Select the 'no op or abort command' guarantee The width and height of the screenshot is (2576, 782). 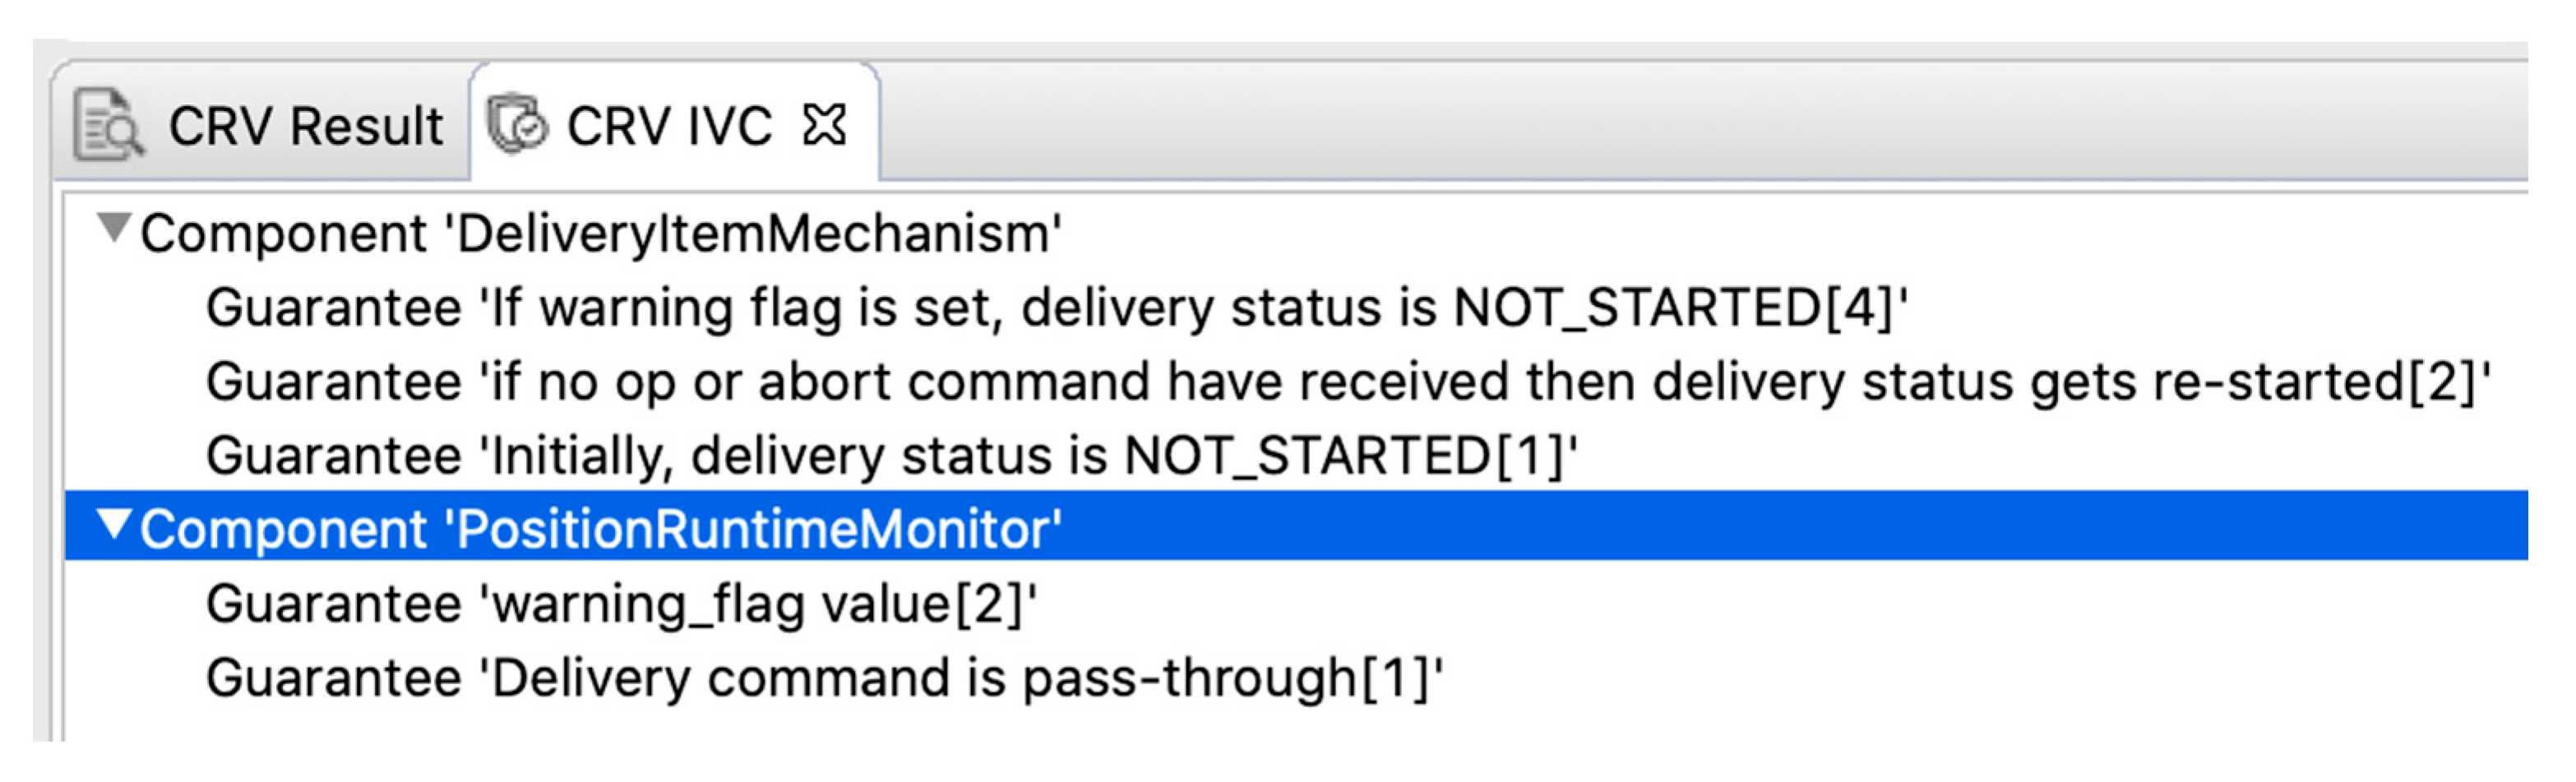click(x=1346, y=382)
